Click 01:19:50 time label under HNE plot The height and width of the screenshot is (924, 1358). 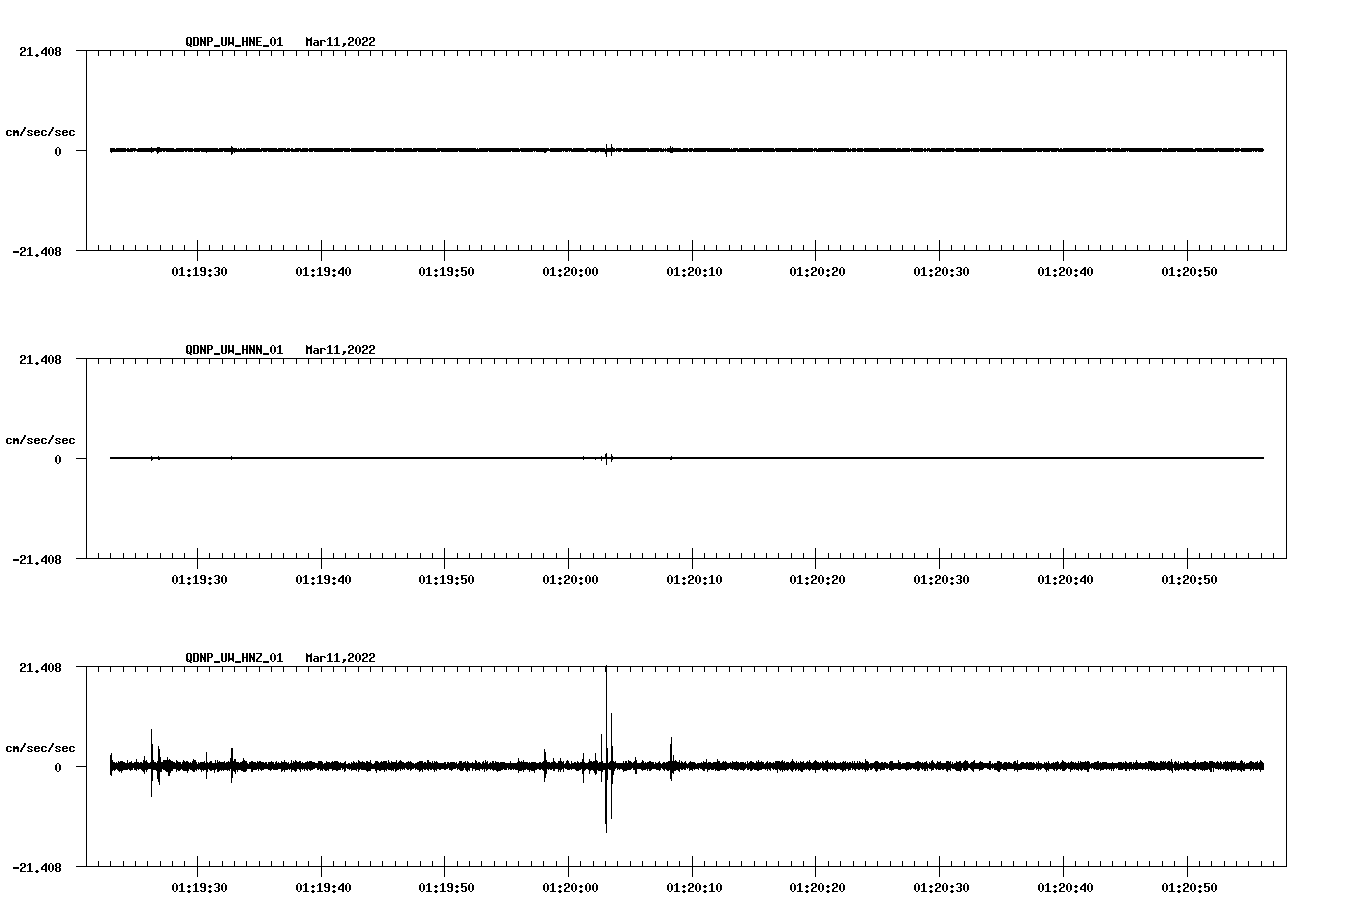tap(446, 272)
